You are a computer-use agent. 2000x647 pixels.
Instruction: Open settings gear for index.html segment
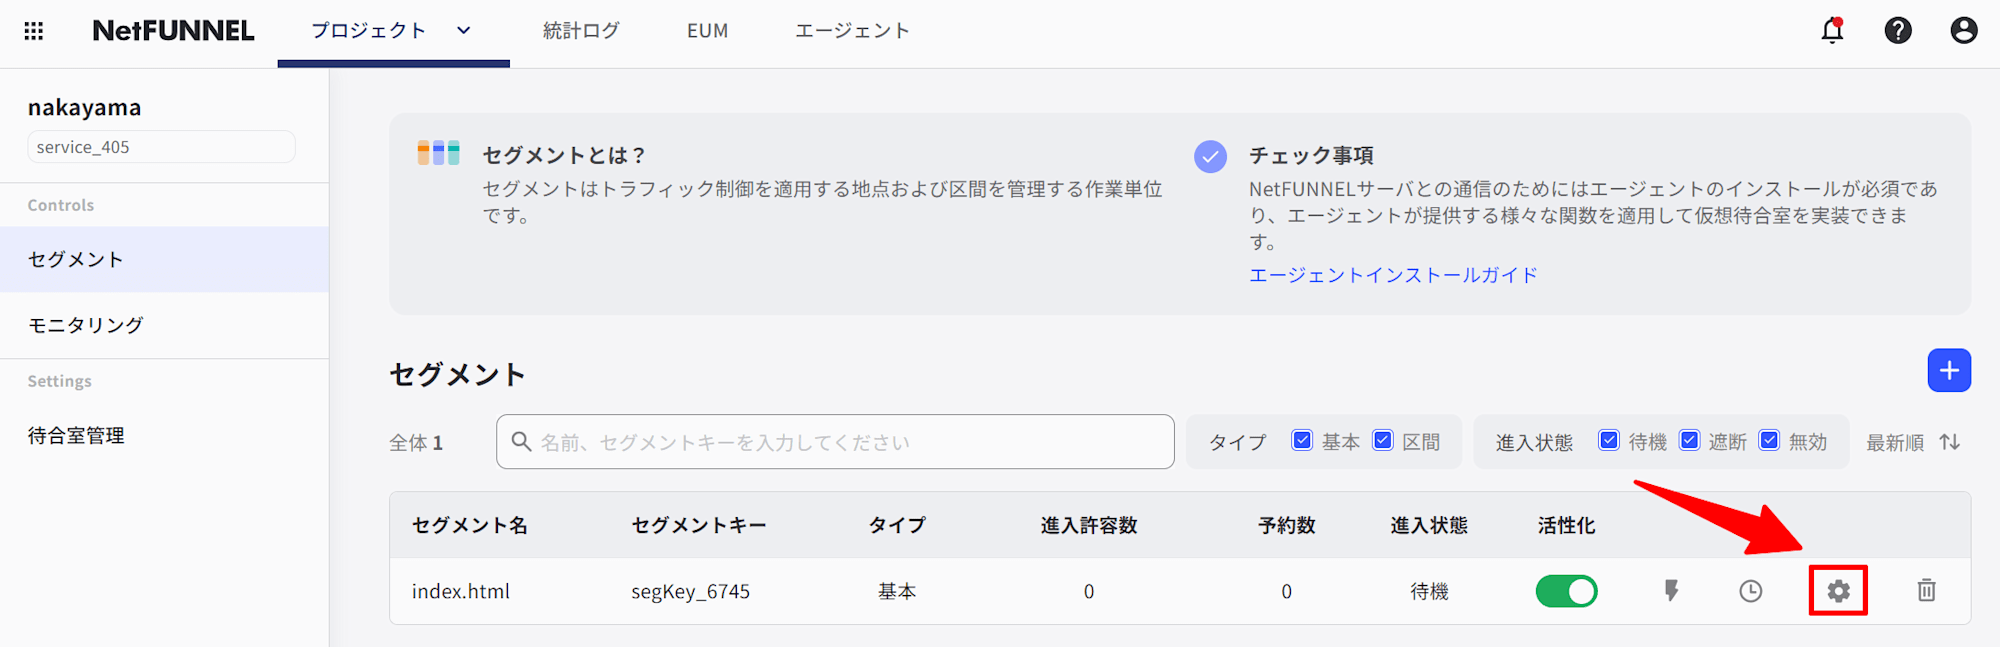click(1838, 591)
